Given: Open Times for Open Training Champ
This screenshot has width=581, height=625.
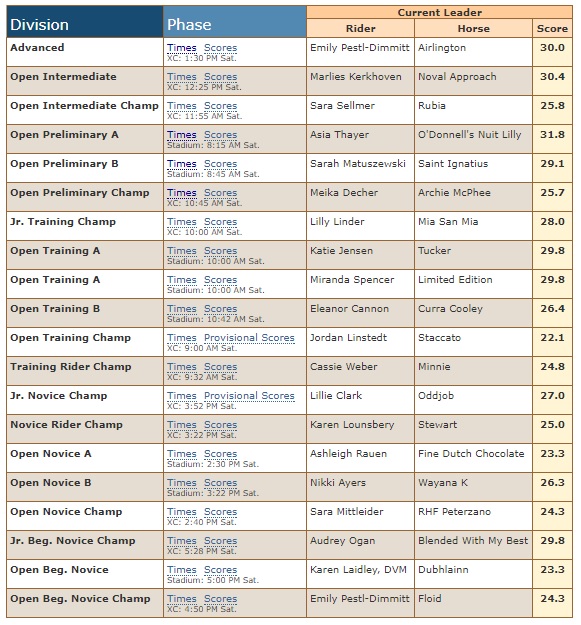Looking at the screenshot, I should (182, 338).
